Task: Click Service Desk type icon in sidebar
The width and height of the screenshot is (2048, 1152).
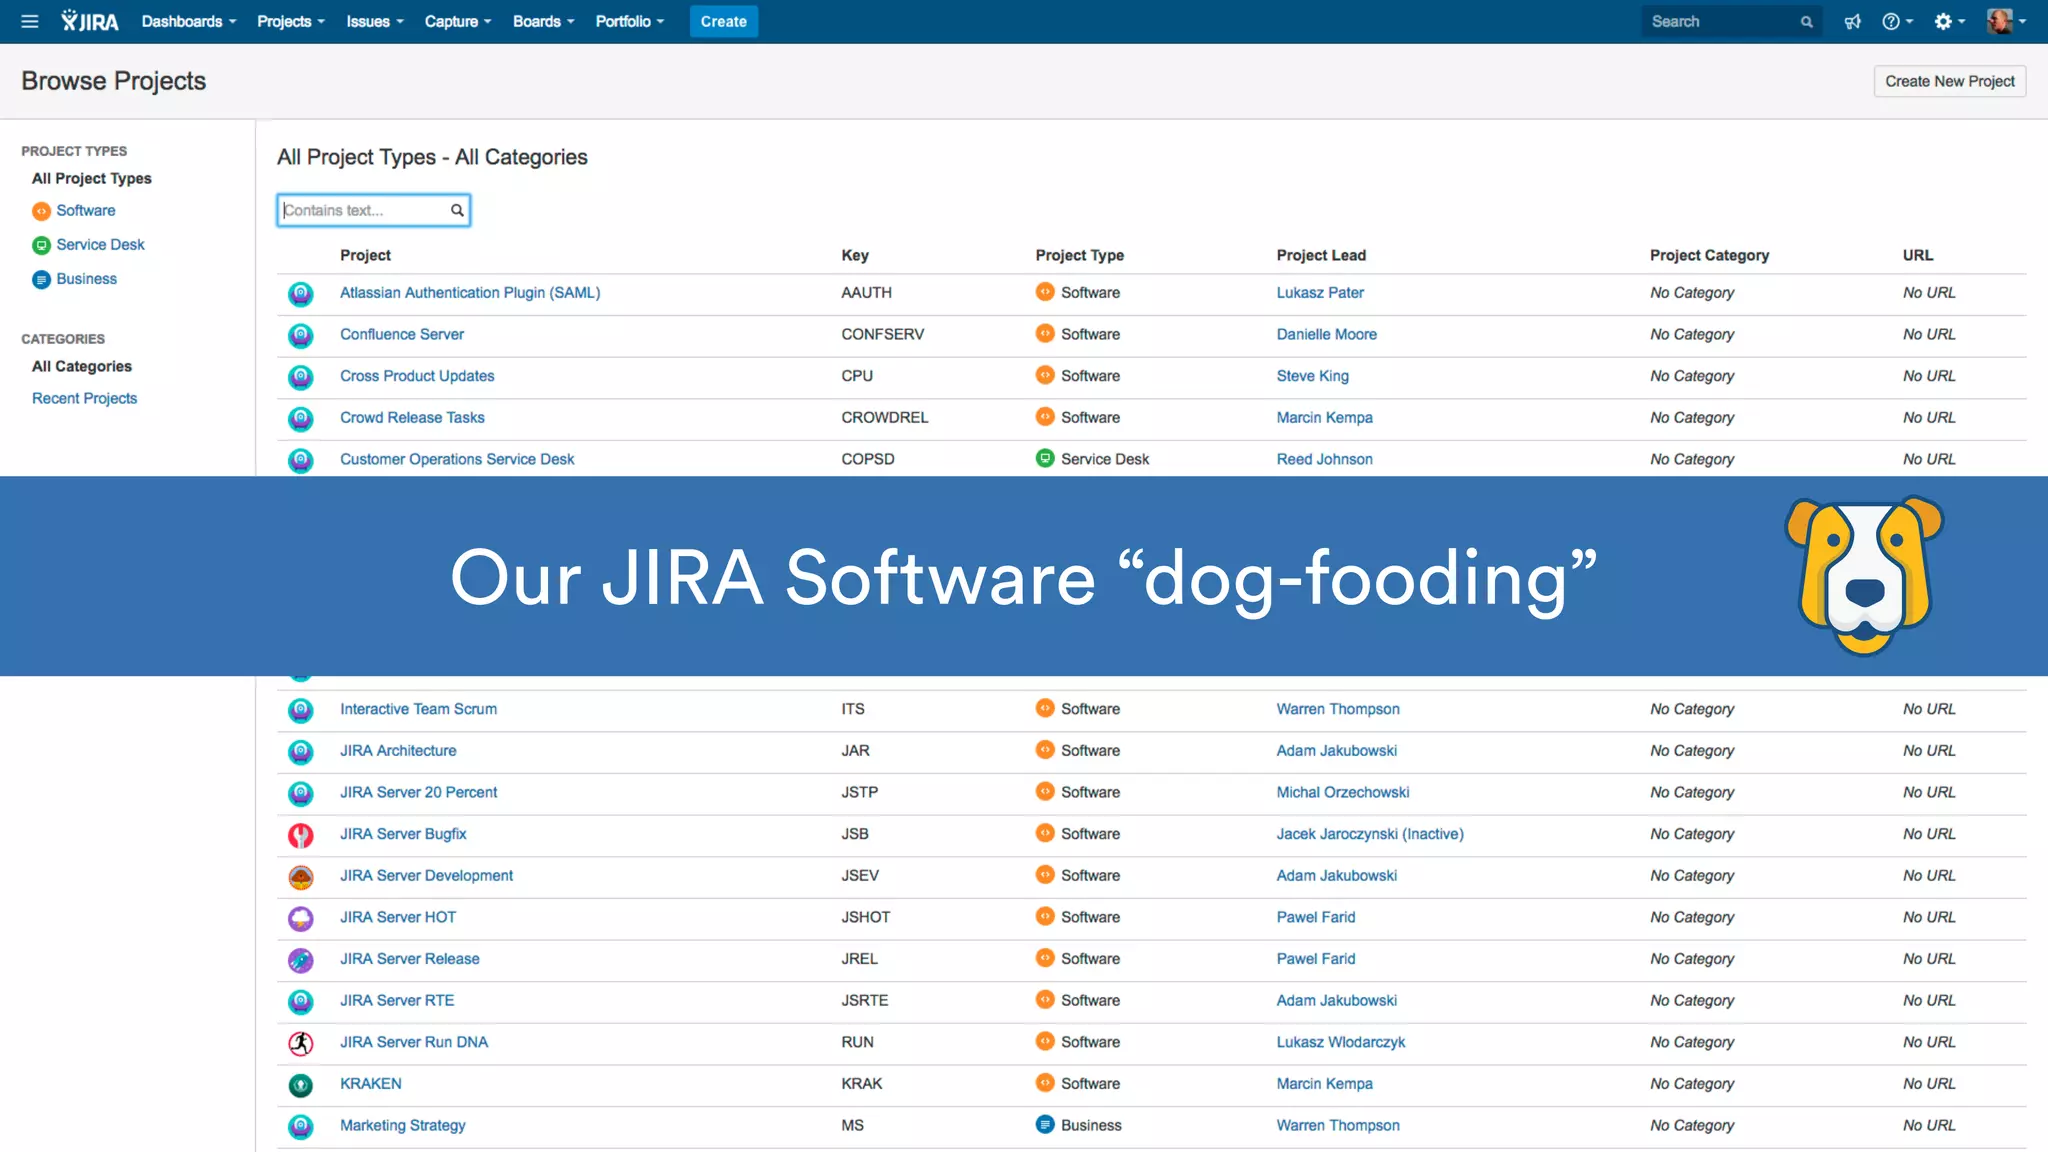Action: click(x=41, y=245)
